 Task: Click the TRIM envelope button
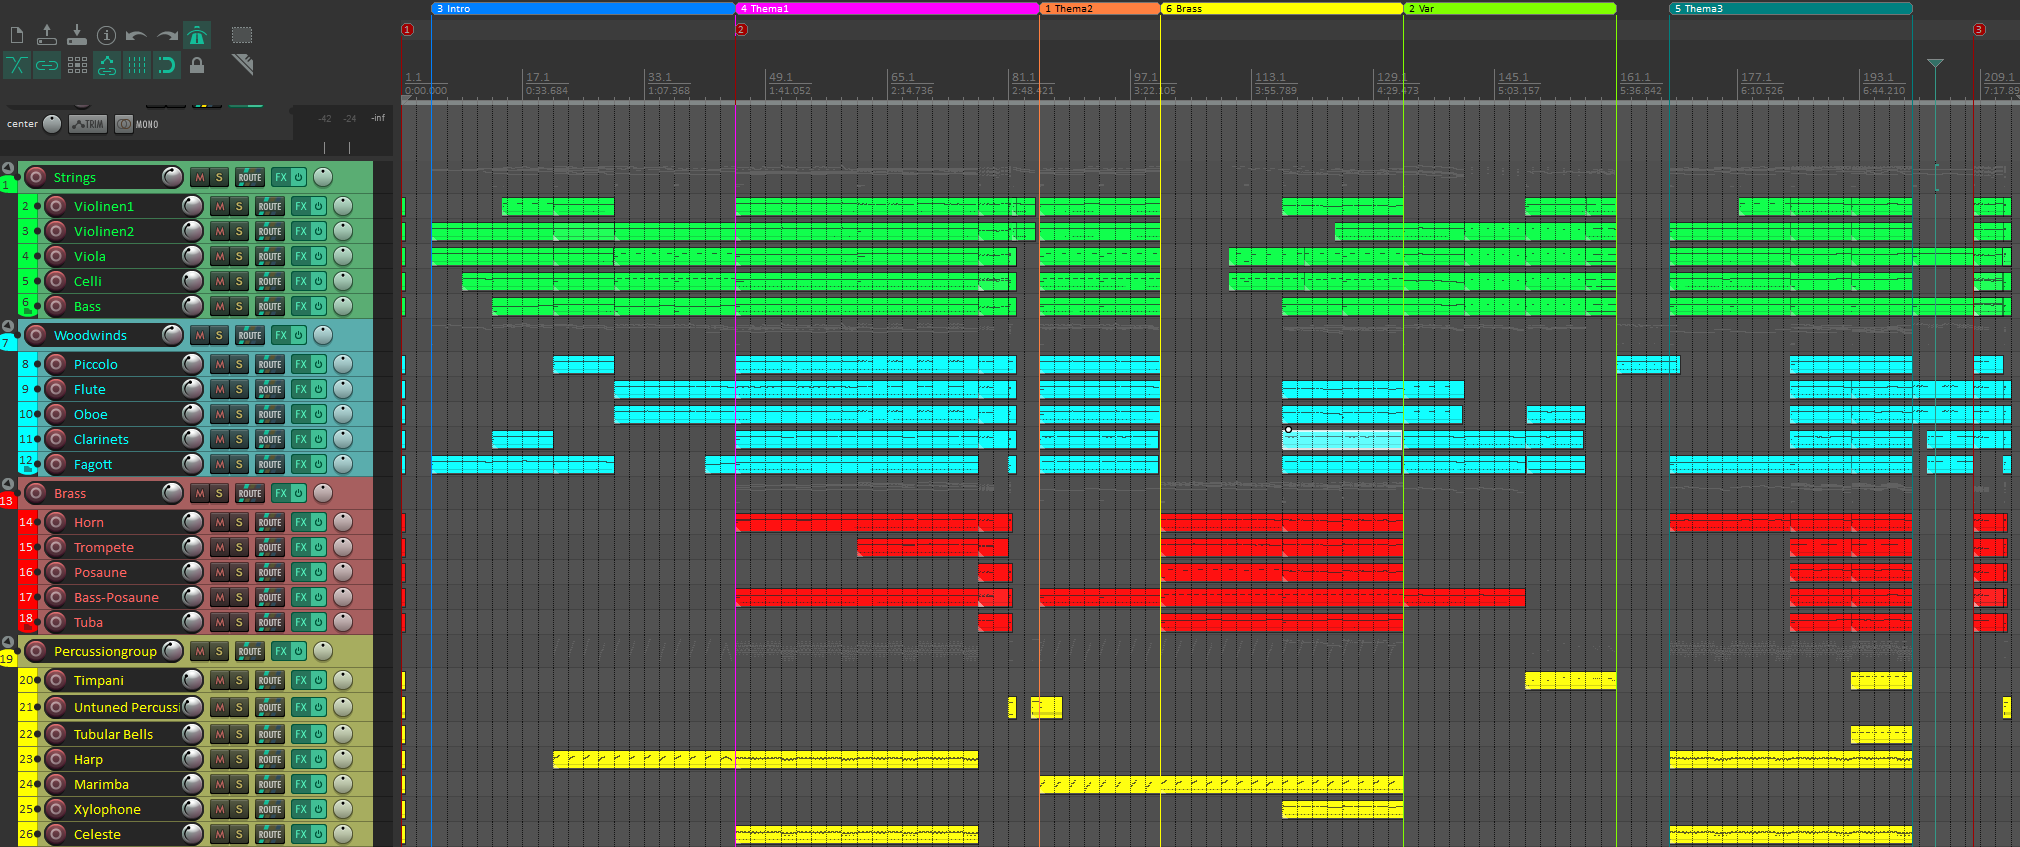88,124
